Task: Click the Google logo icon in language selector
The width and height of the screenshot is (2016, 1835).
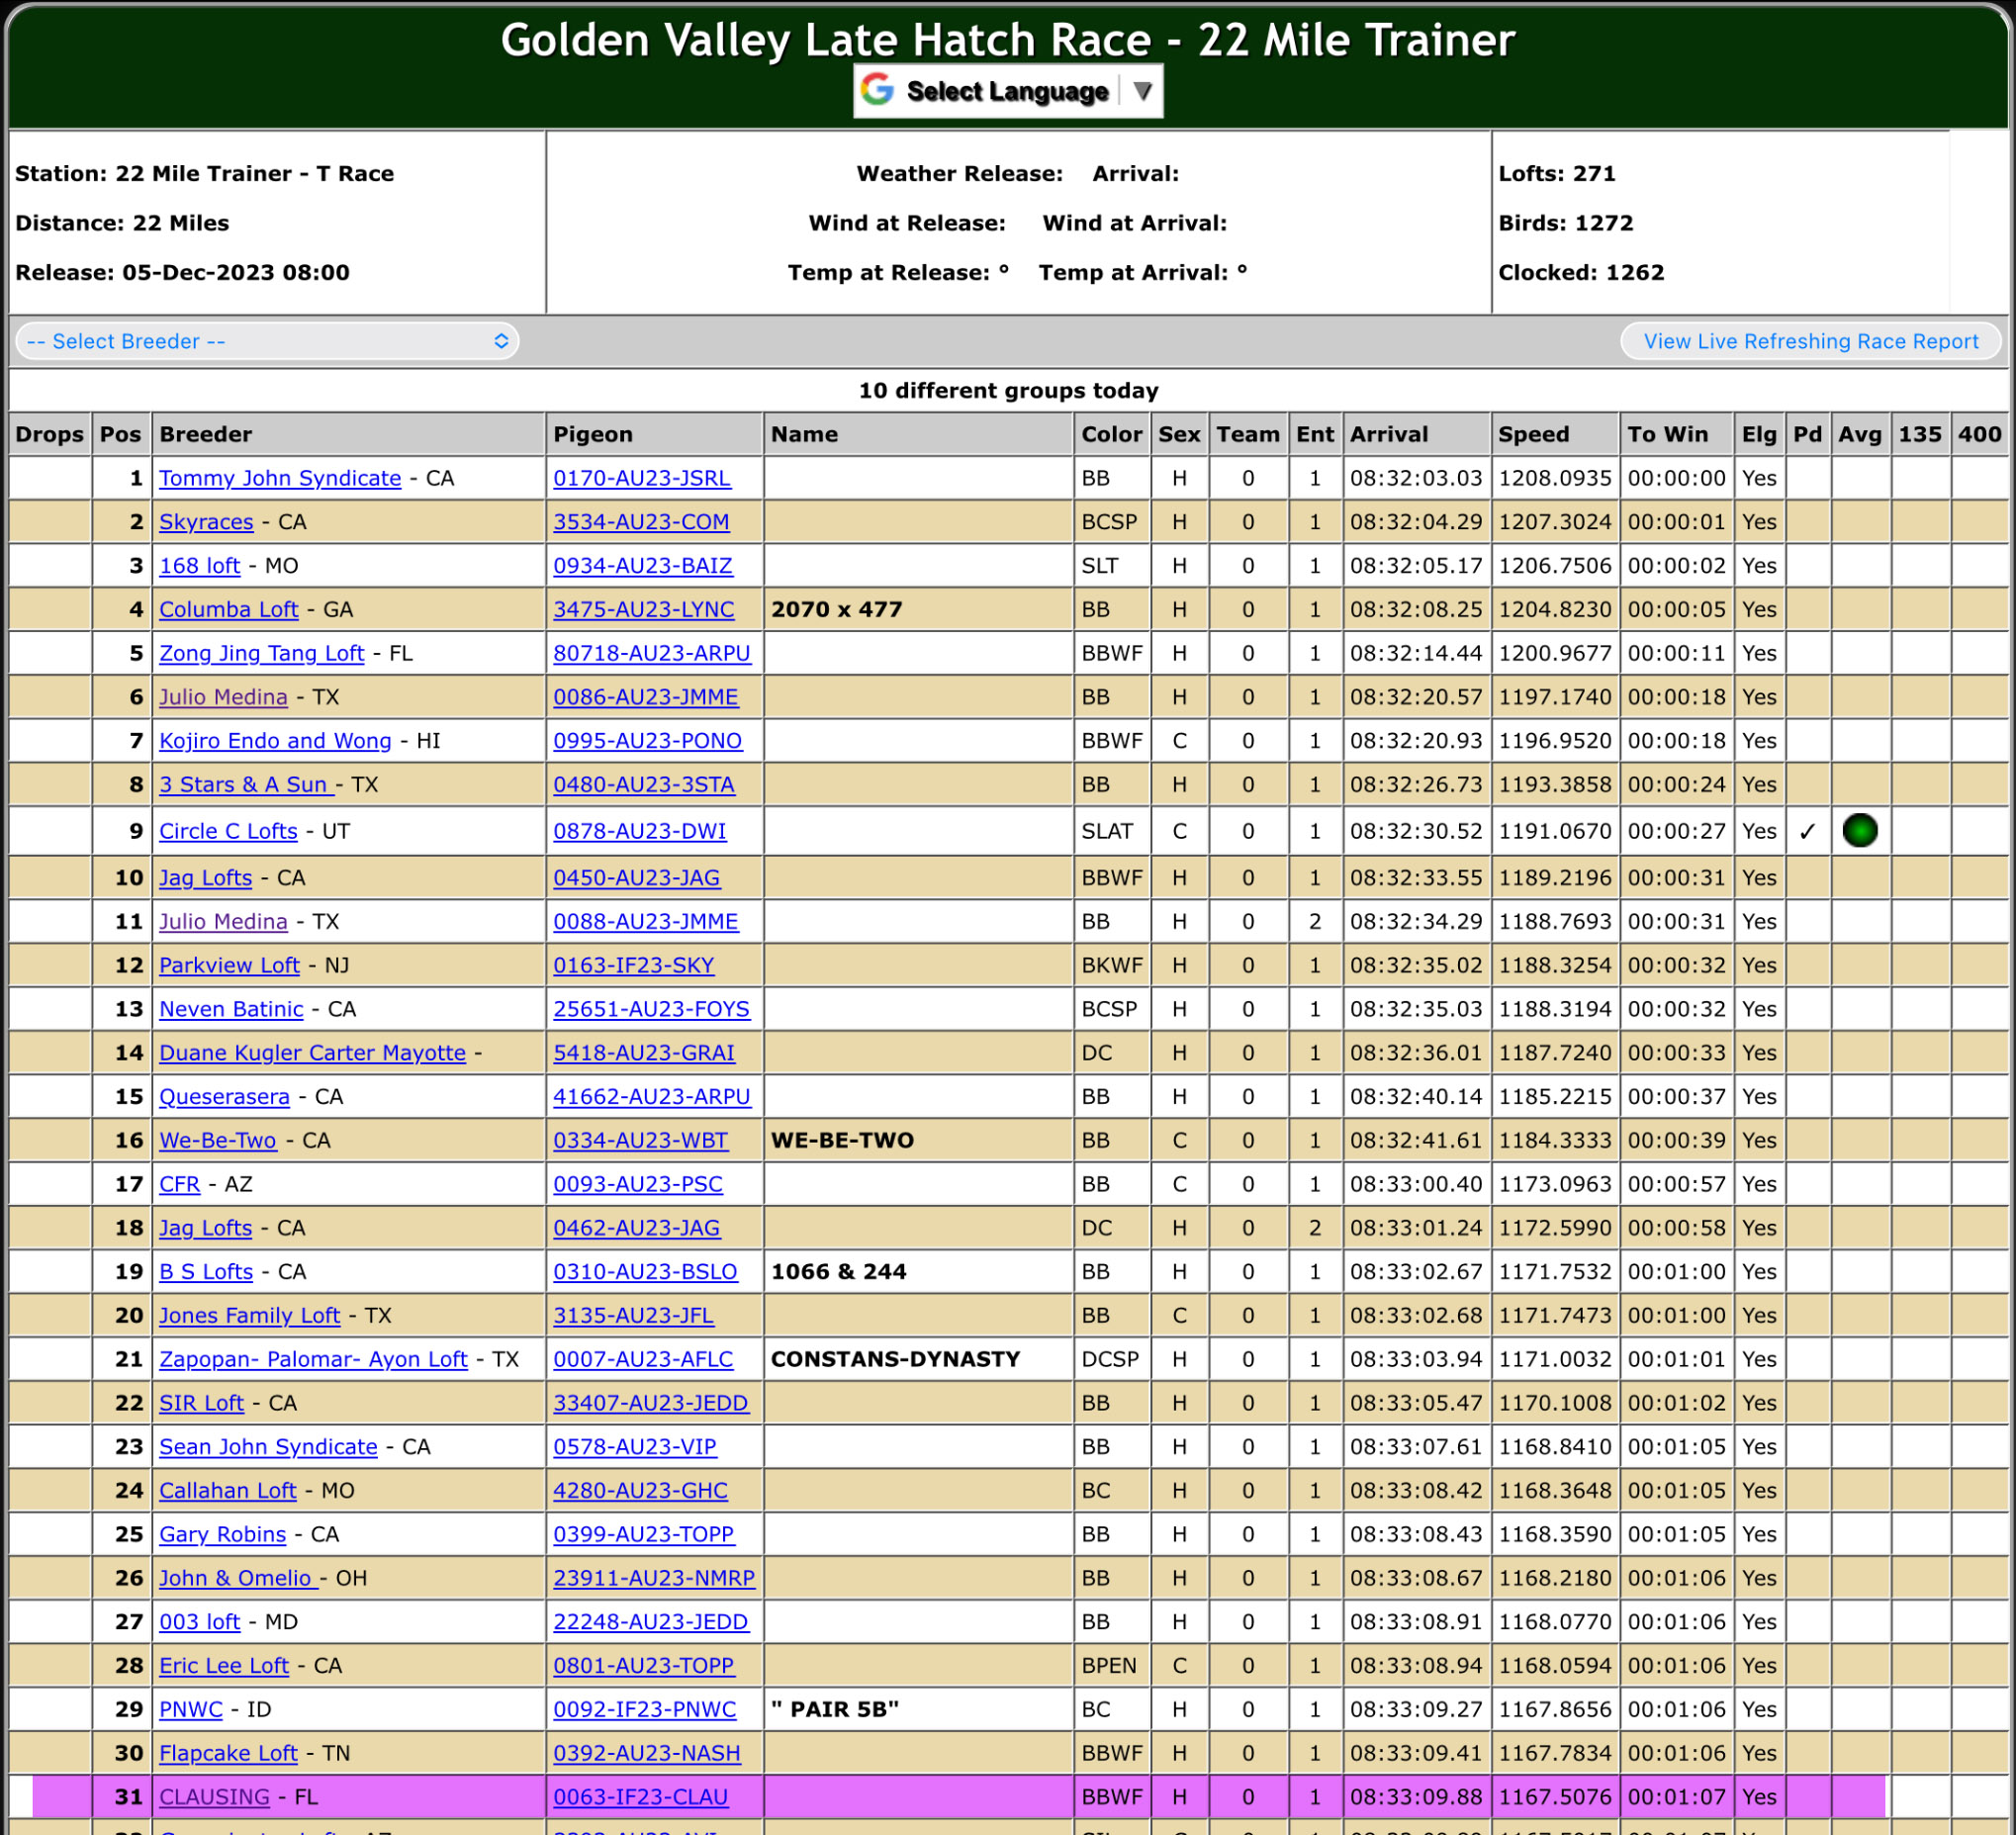Action: (x=877, y=90)
